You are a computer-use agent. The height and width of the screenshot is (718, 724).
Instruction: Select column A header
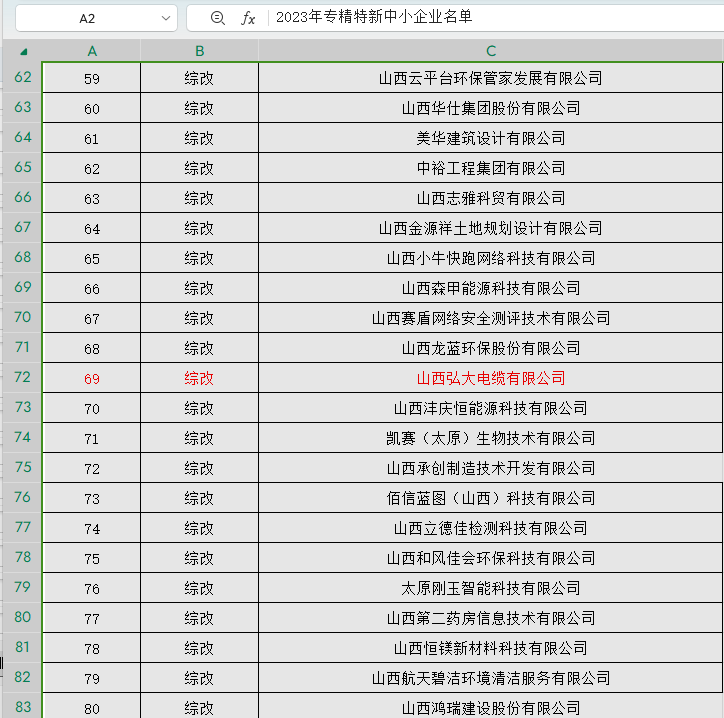(92, 51)
